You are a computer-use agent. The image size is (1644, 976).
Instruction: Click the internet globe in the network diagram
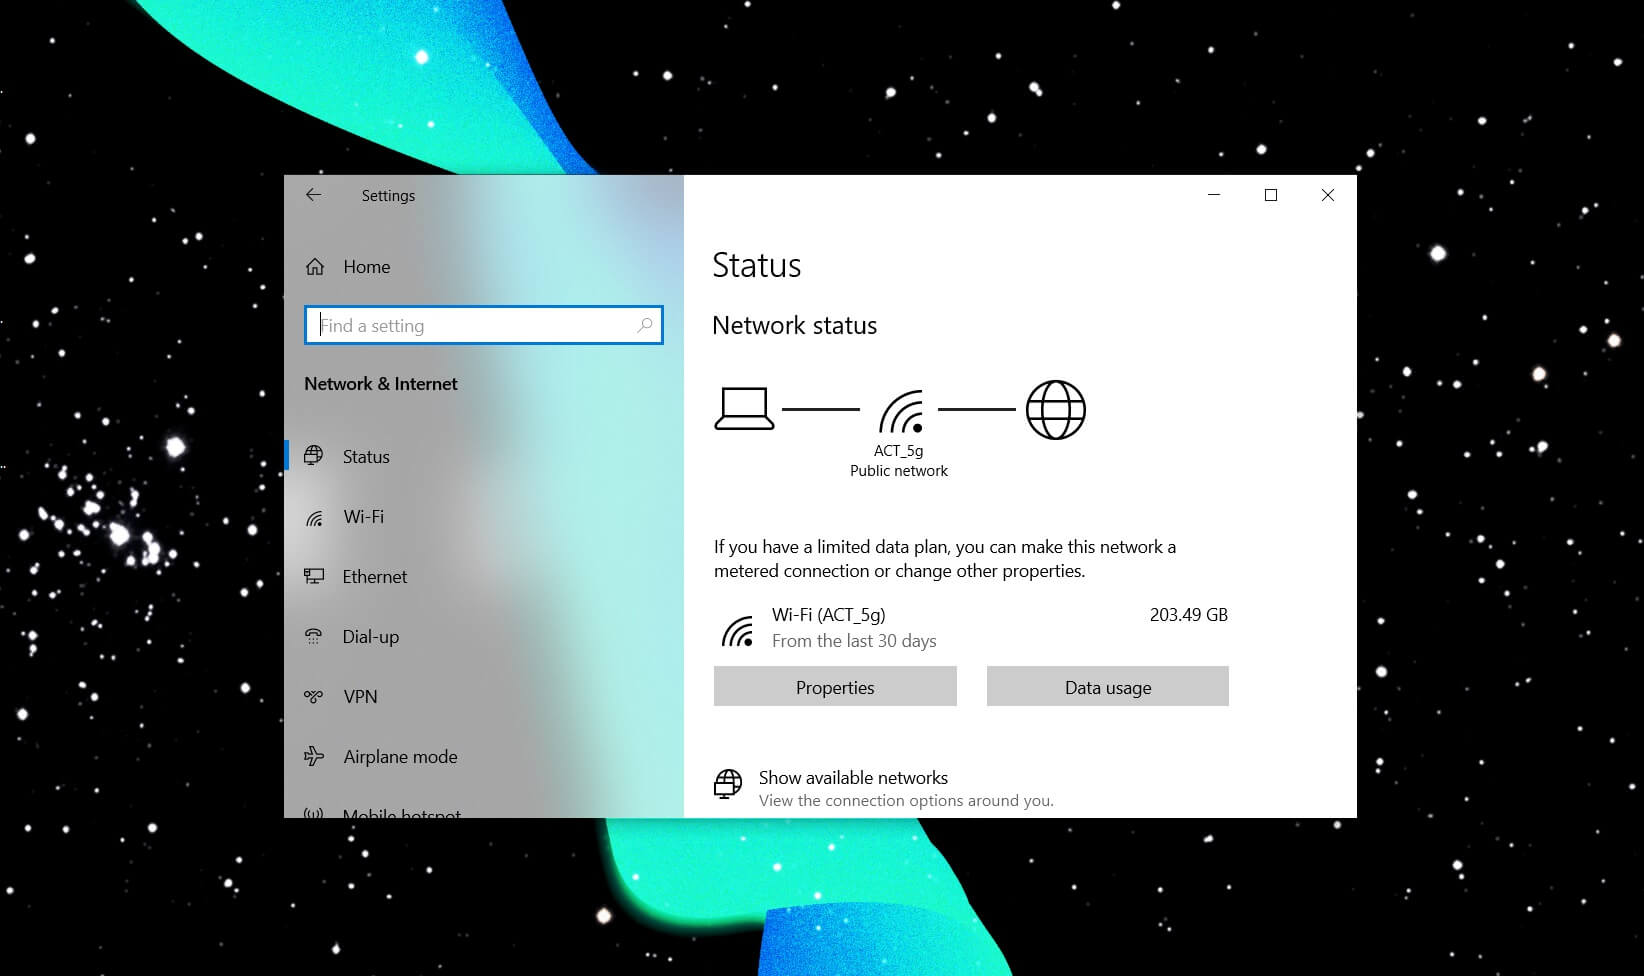point(1055,408)
